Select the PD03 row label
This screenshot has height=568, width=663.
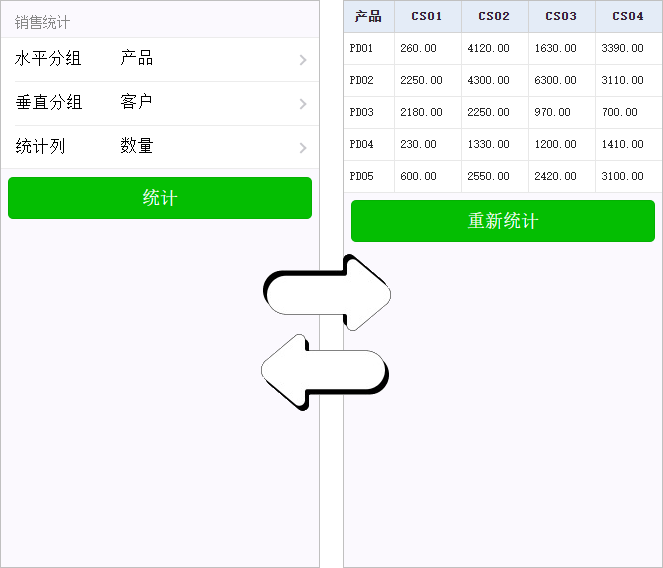pyautogui.click(x=361, y=112)
